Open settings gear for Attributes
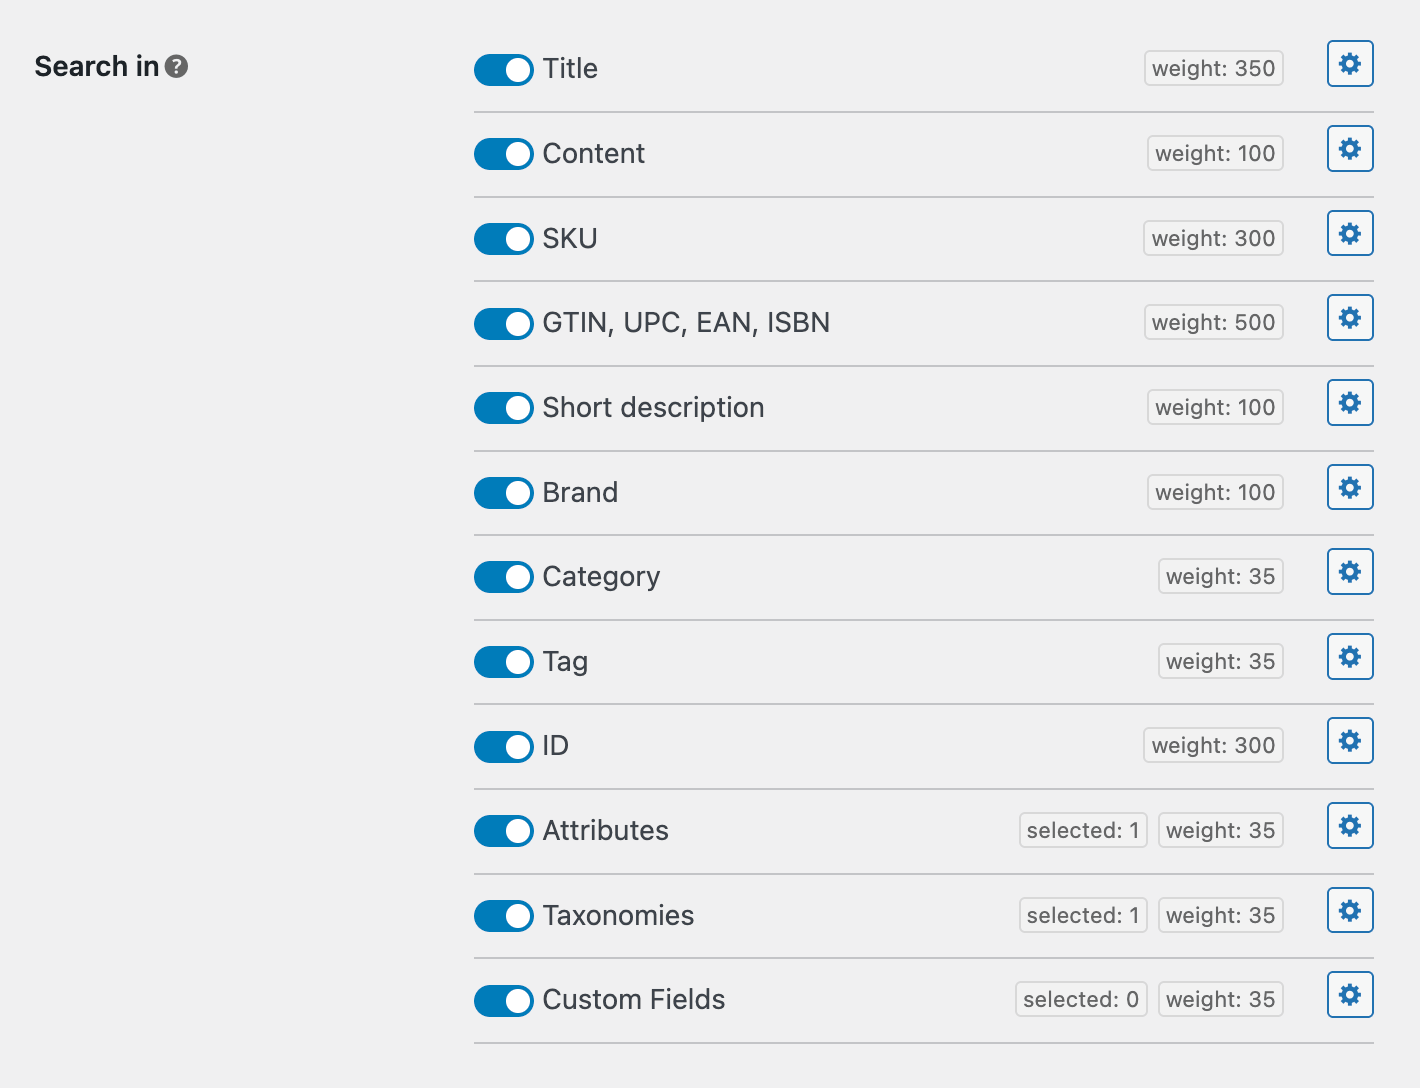1420x1088 pixels. pyautogui.click(x=1349, y=826)
